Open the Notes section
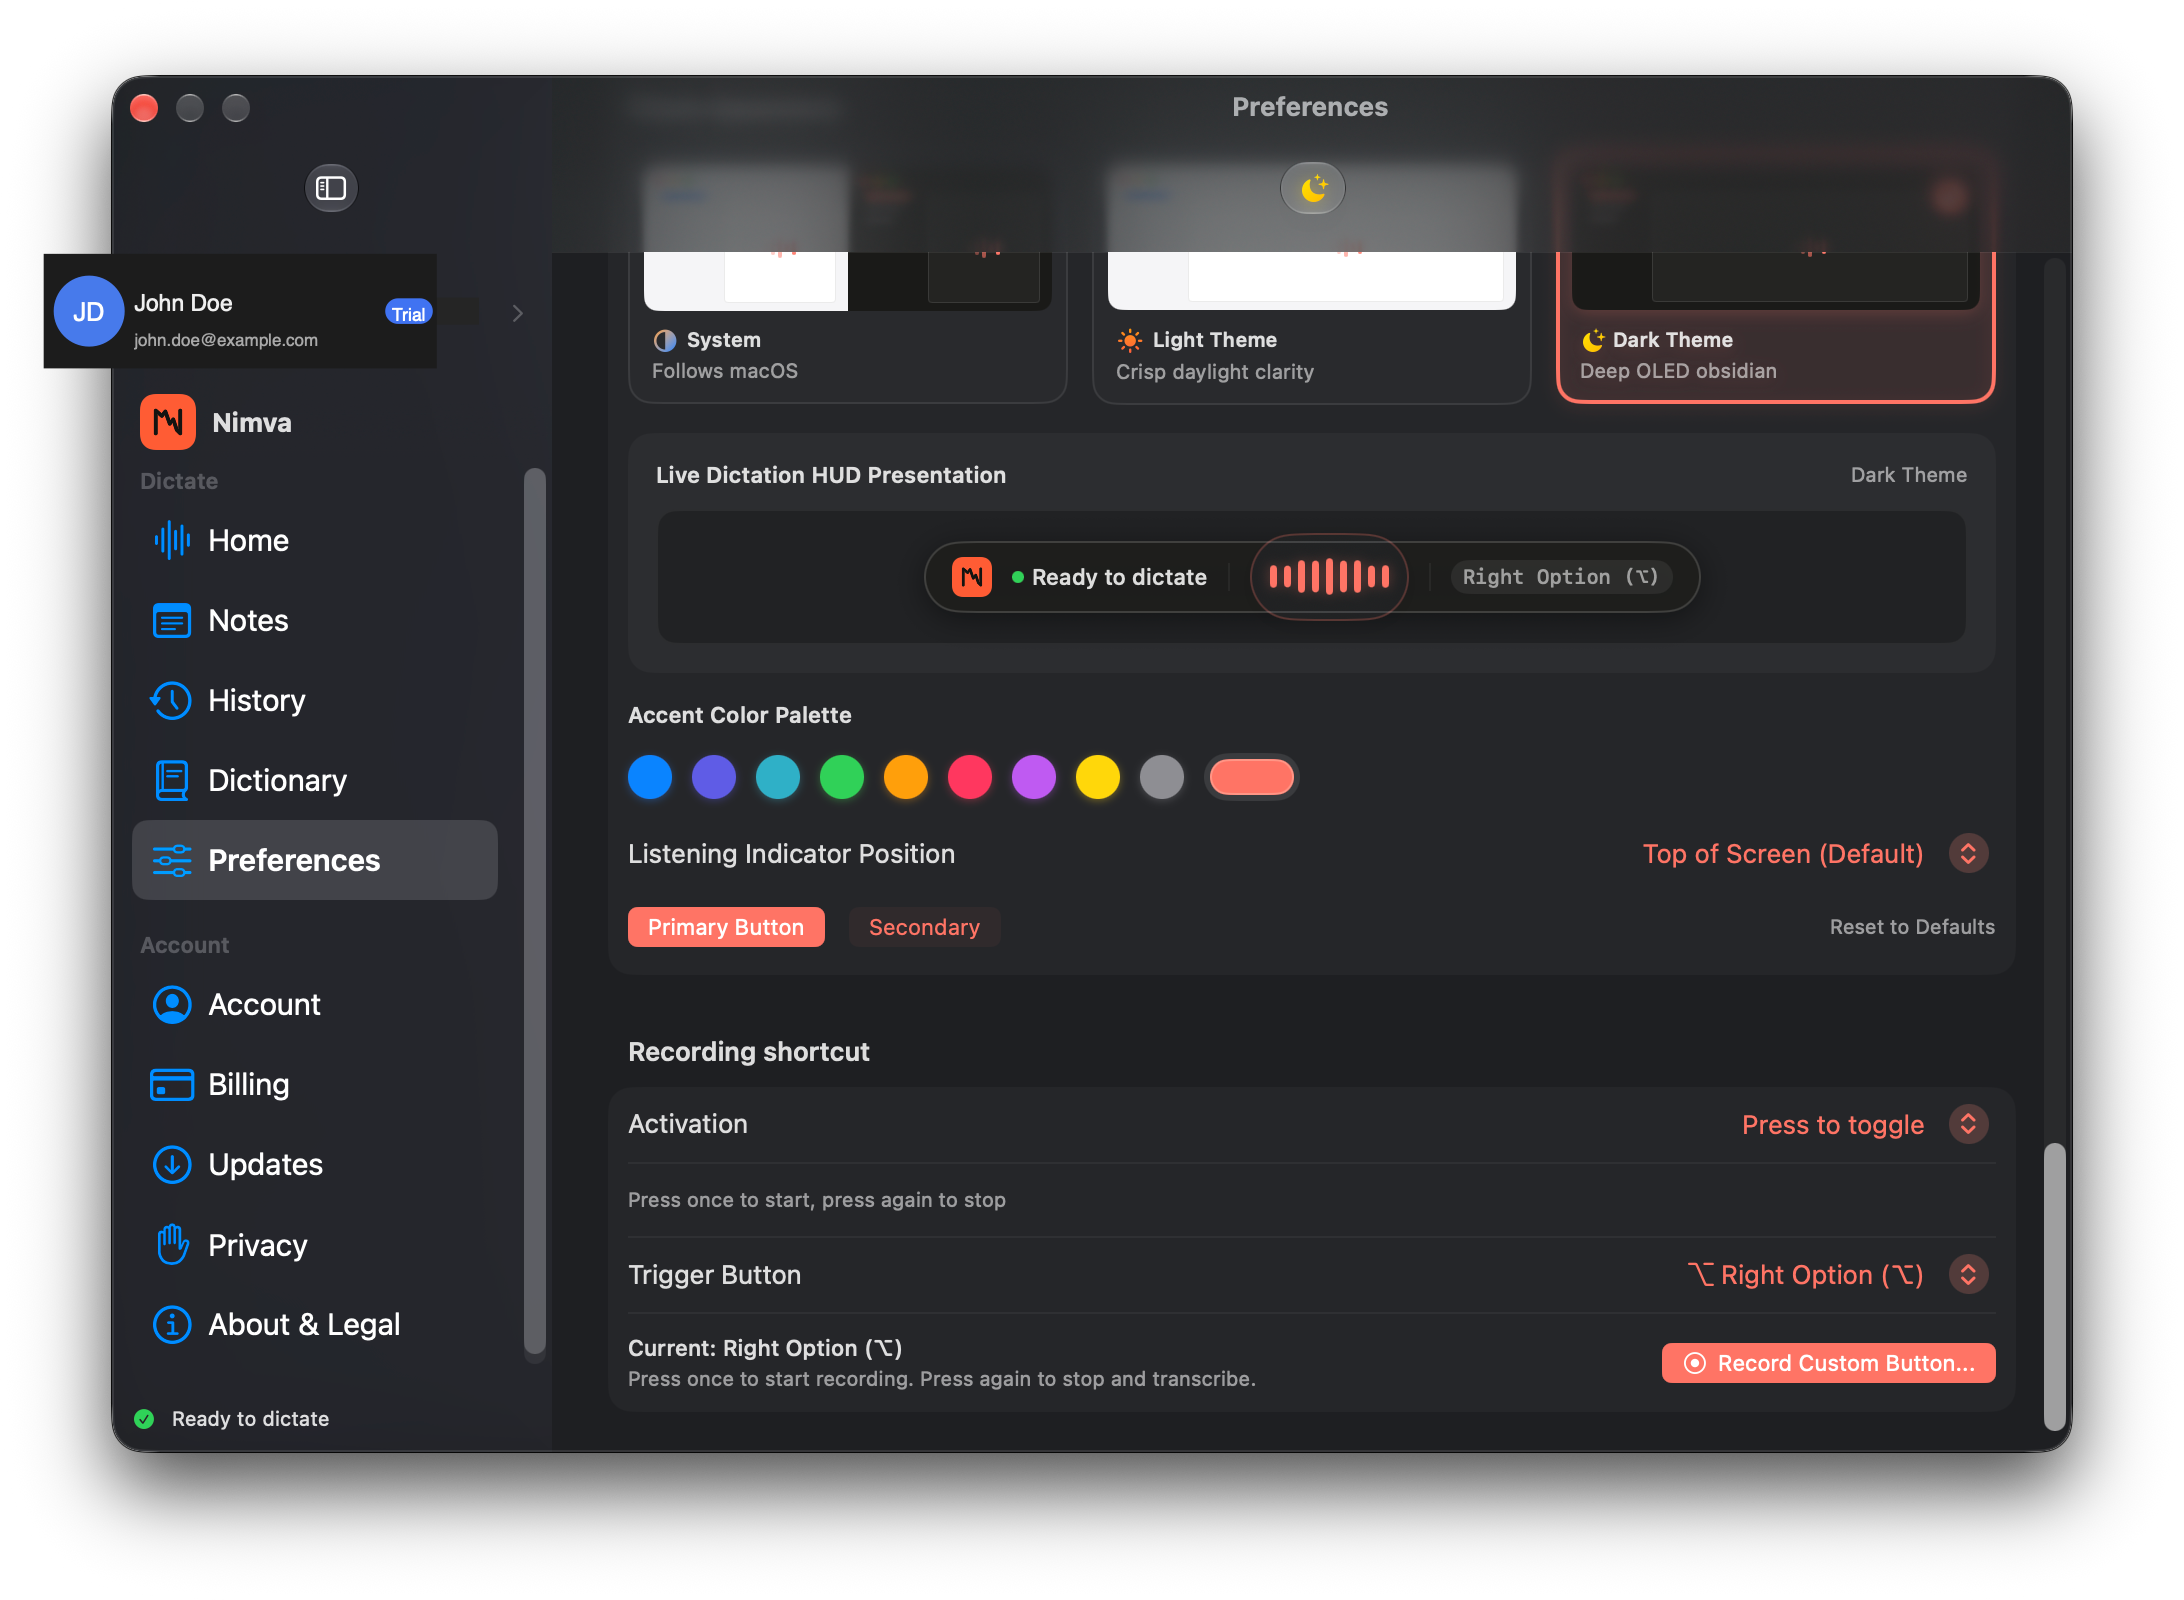The height and width of the screenshot is (1600, 2184). (315, 620)
